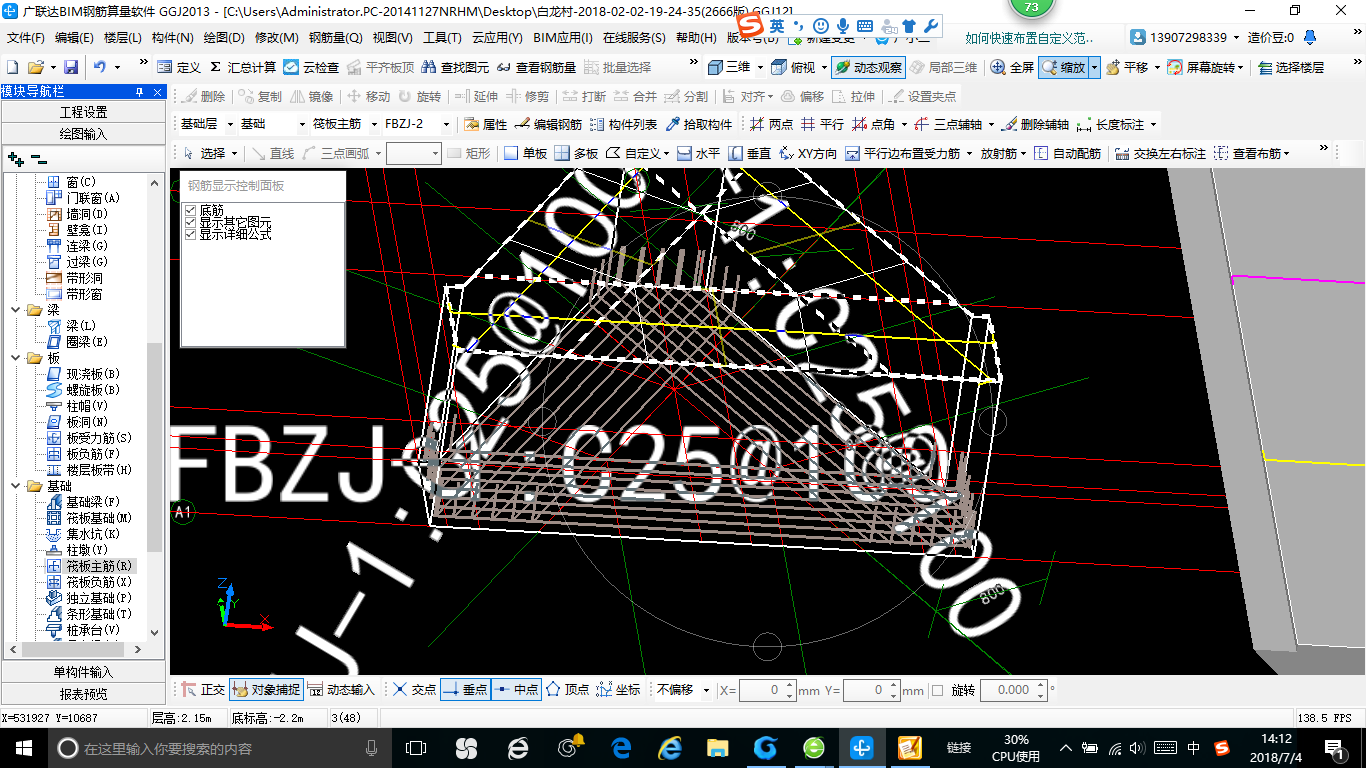1366x768 pixels.
Task: Click the 属性 properties button
Action: [x=486, y=125]
